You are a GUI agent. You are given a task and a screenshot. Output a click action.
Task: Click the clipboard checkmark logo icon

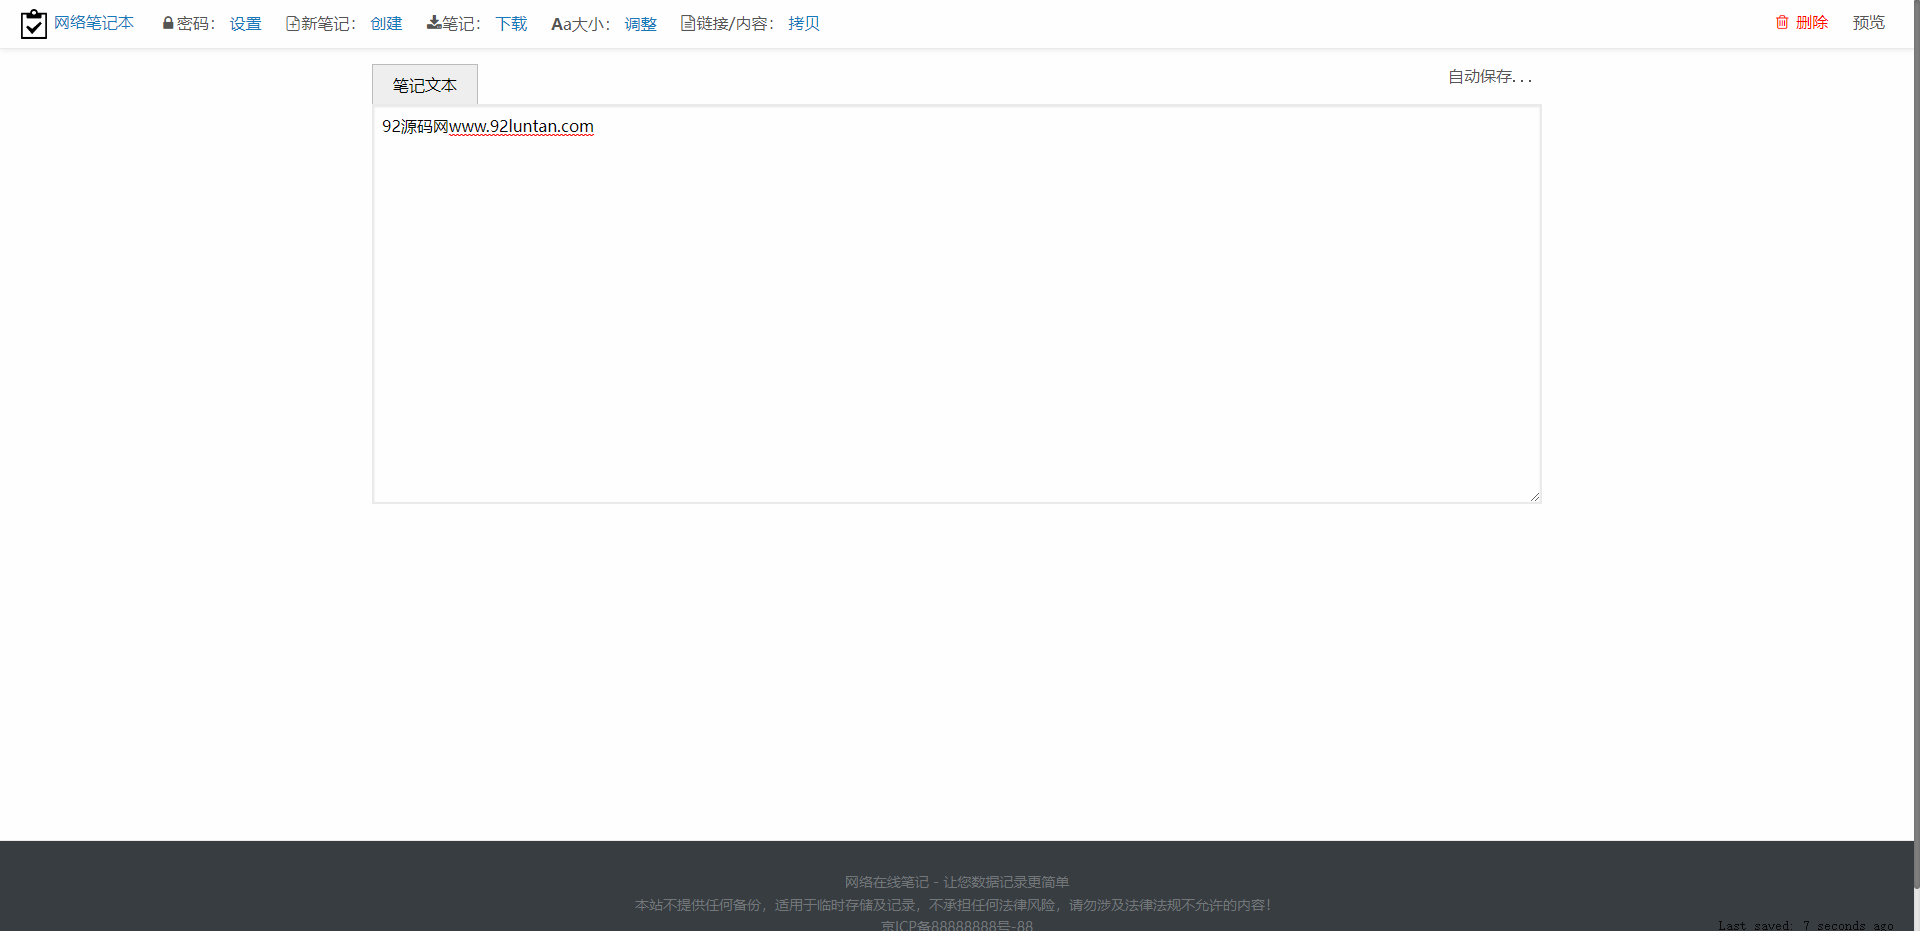34,24
